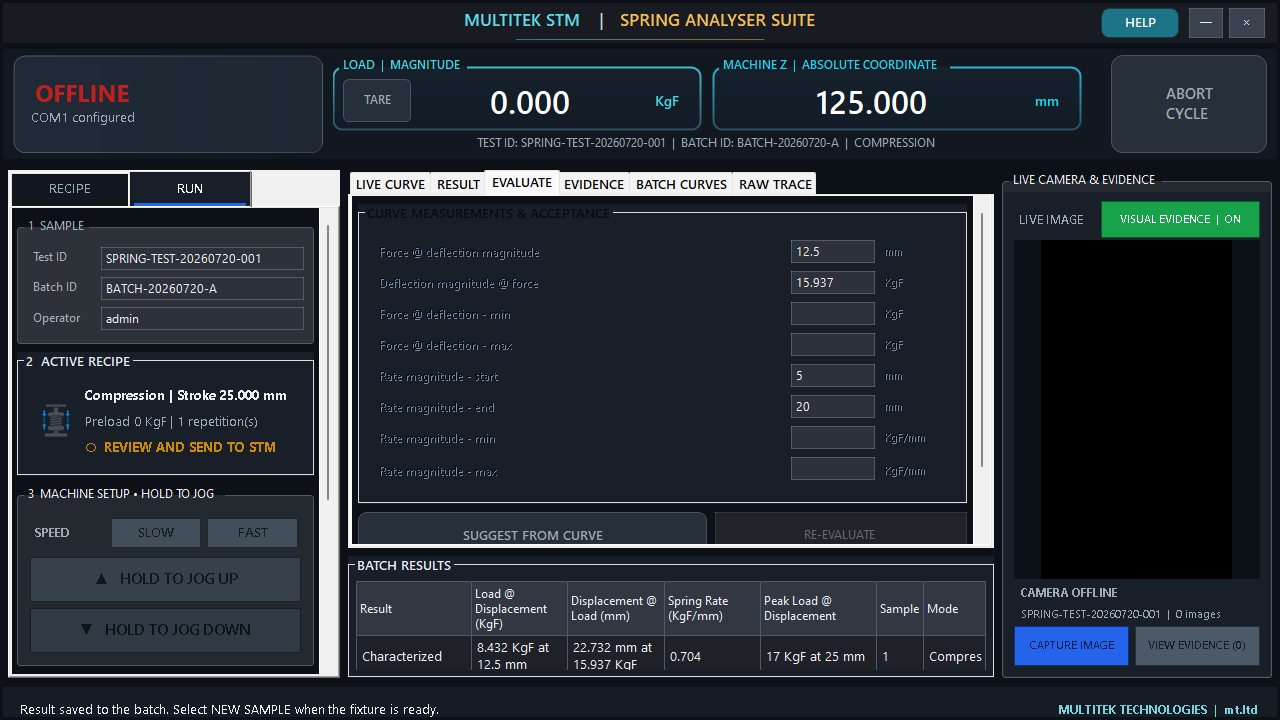
Task: Click Rate magnitude - min field
Action: click(x=833, y=438)
